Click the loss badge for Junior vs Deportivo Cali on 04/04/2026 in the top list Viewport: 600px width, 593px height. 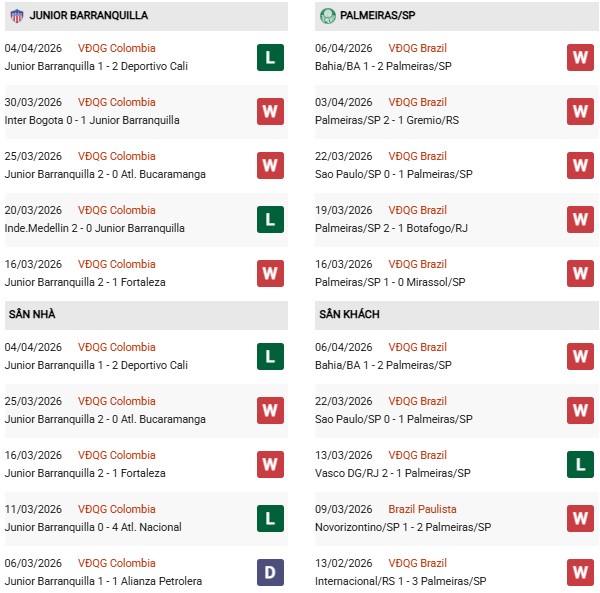click(x=270, y=57)
